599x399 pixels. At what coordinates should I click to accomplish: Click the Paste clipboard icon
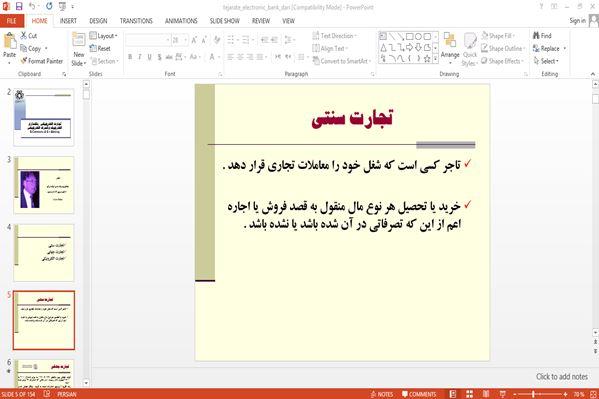tap(10, 41)
